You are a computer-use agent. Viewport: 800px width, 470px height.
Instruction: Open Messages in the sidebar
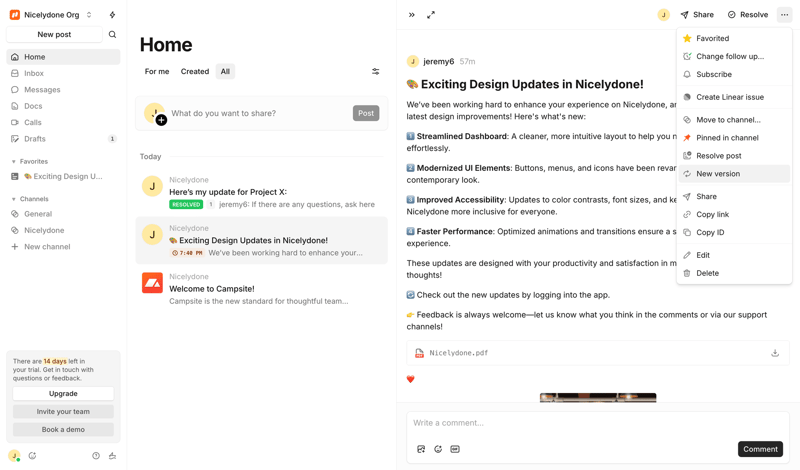[63, 89]
